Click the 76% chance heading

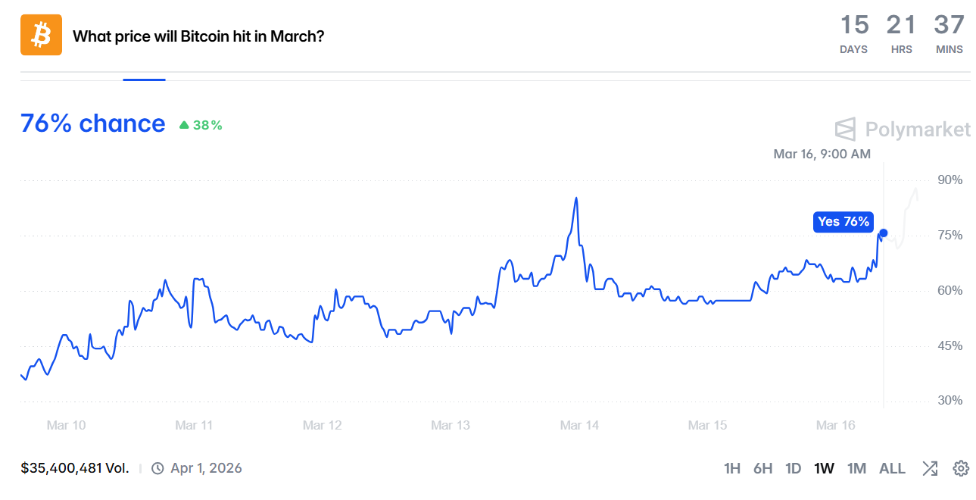(93, 123)
